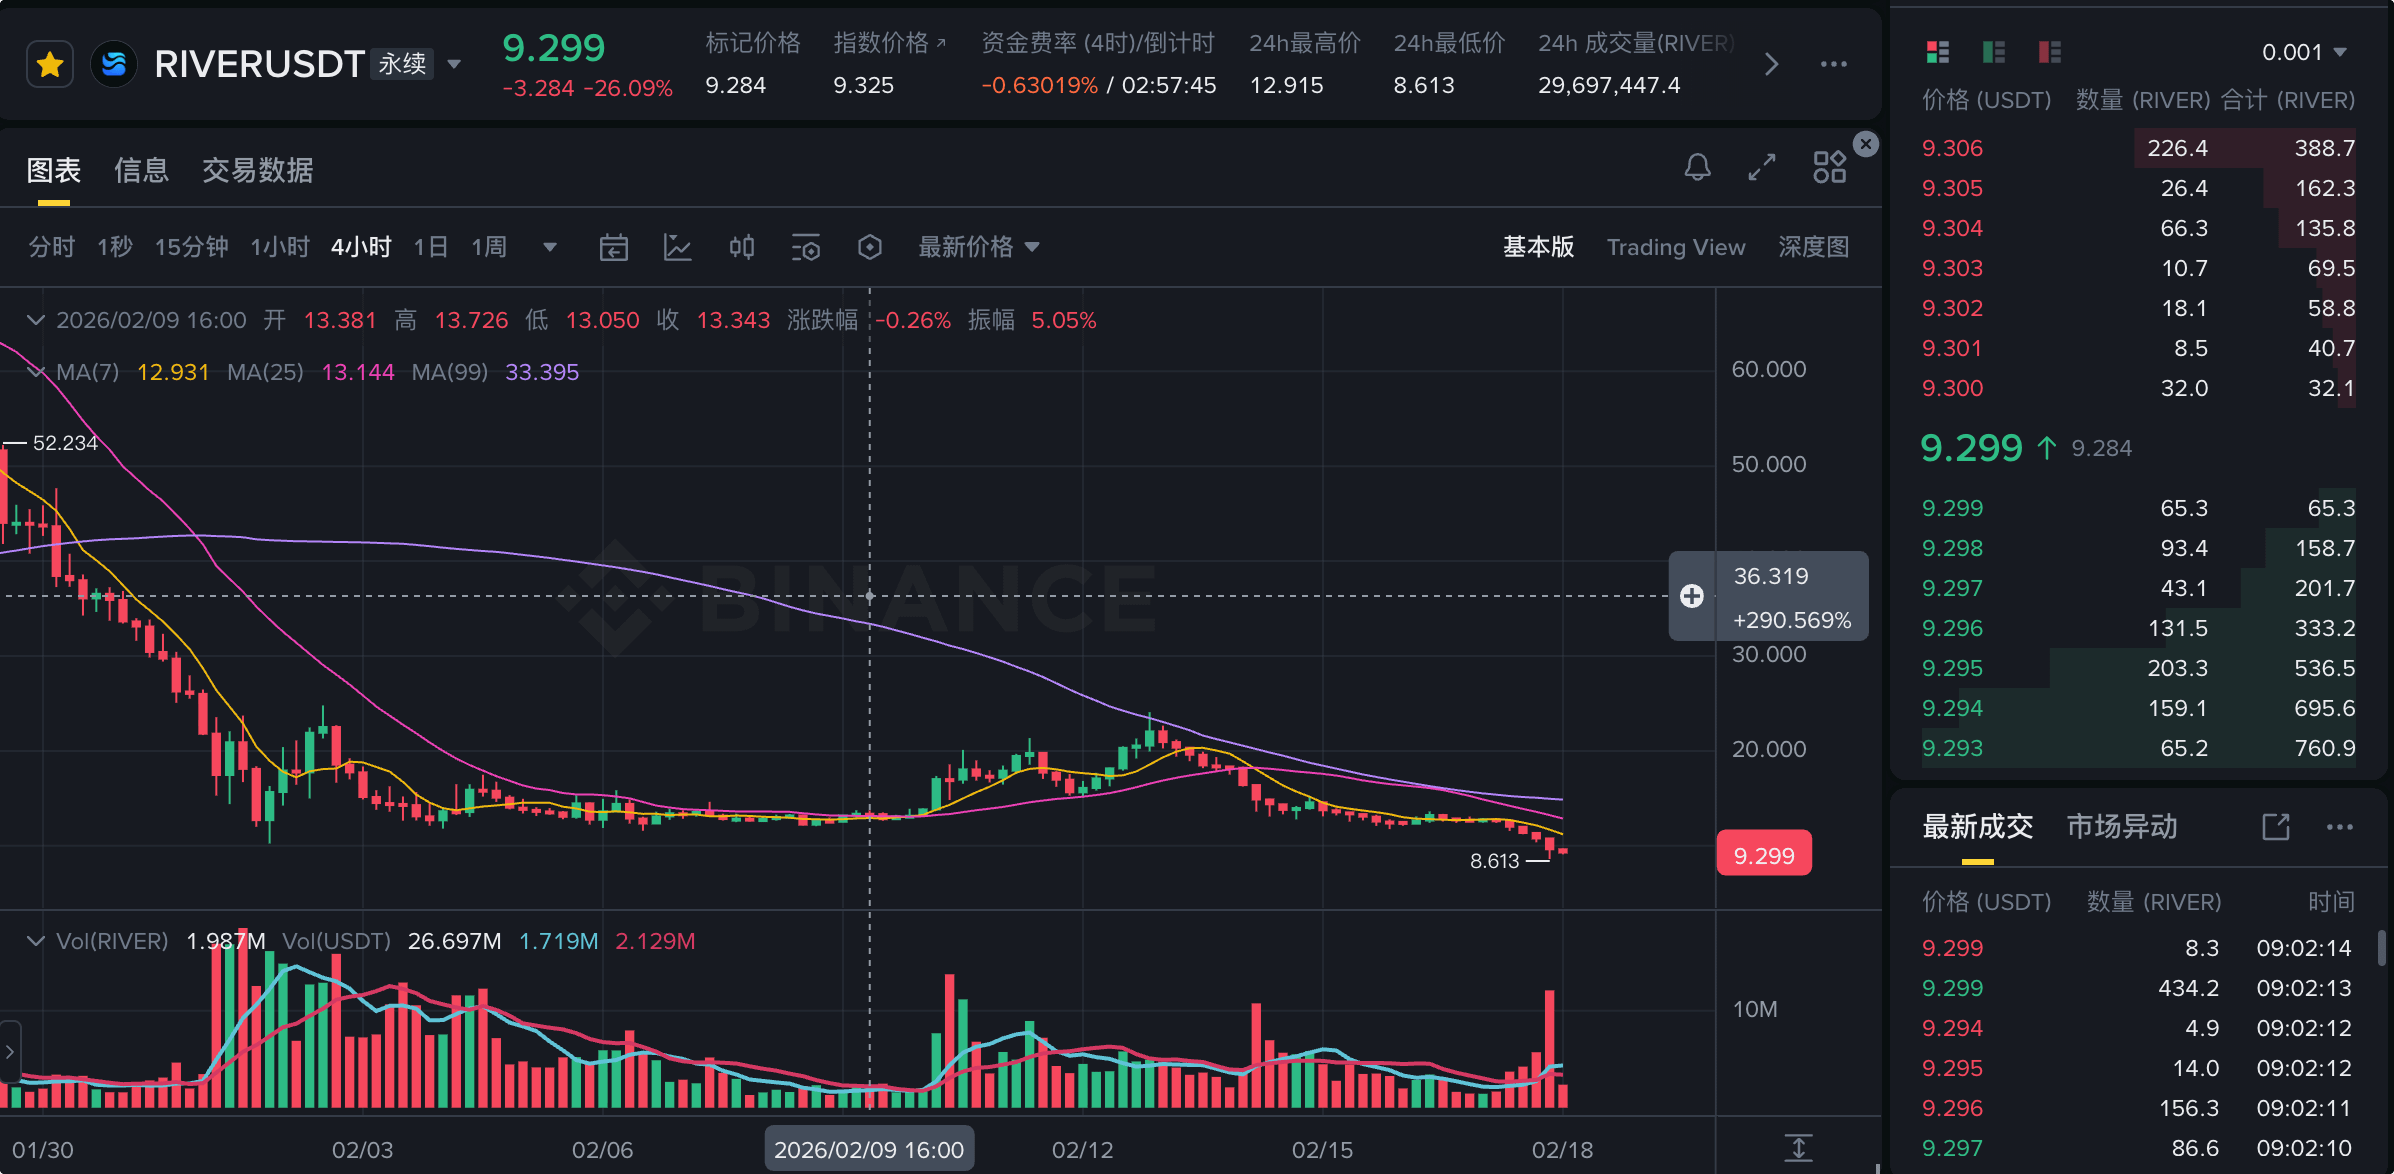Open the hexagon chart settings icon
This screenshot has height=1174, width=2394.
(869, 247)
